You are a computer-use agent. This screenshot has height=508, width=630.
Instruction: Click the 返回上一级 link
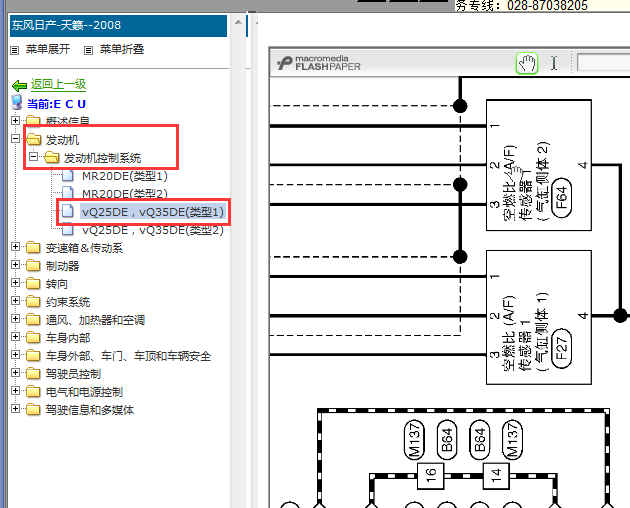pos(58,84)
